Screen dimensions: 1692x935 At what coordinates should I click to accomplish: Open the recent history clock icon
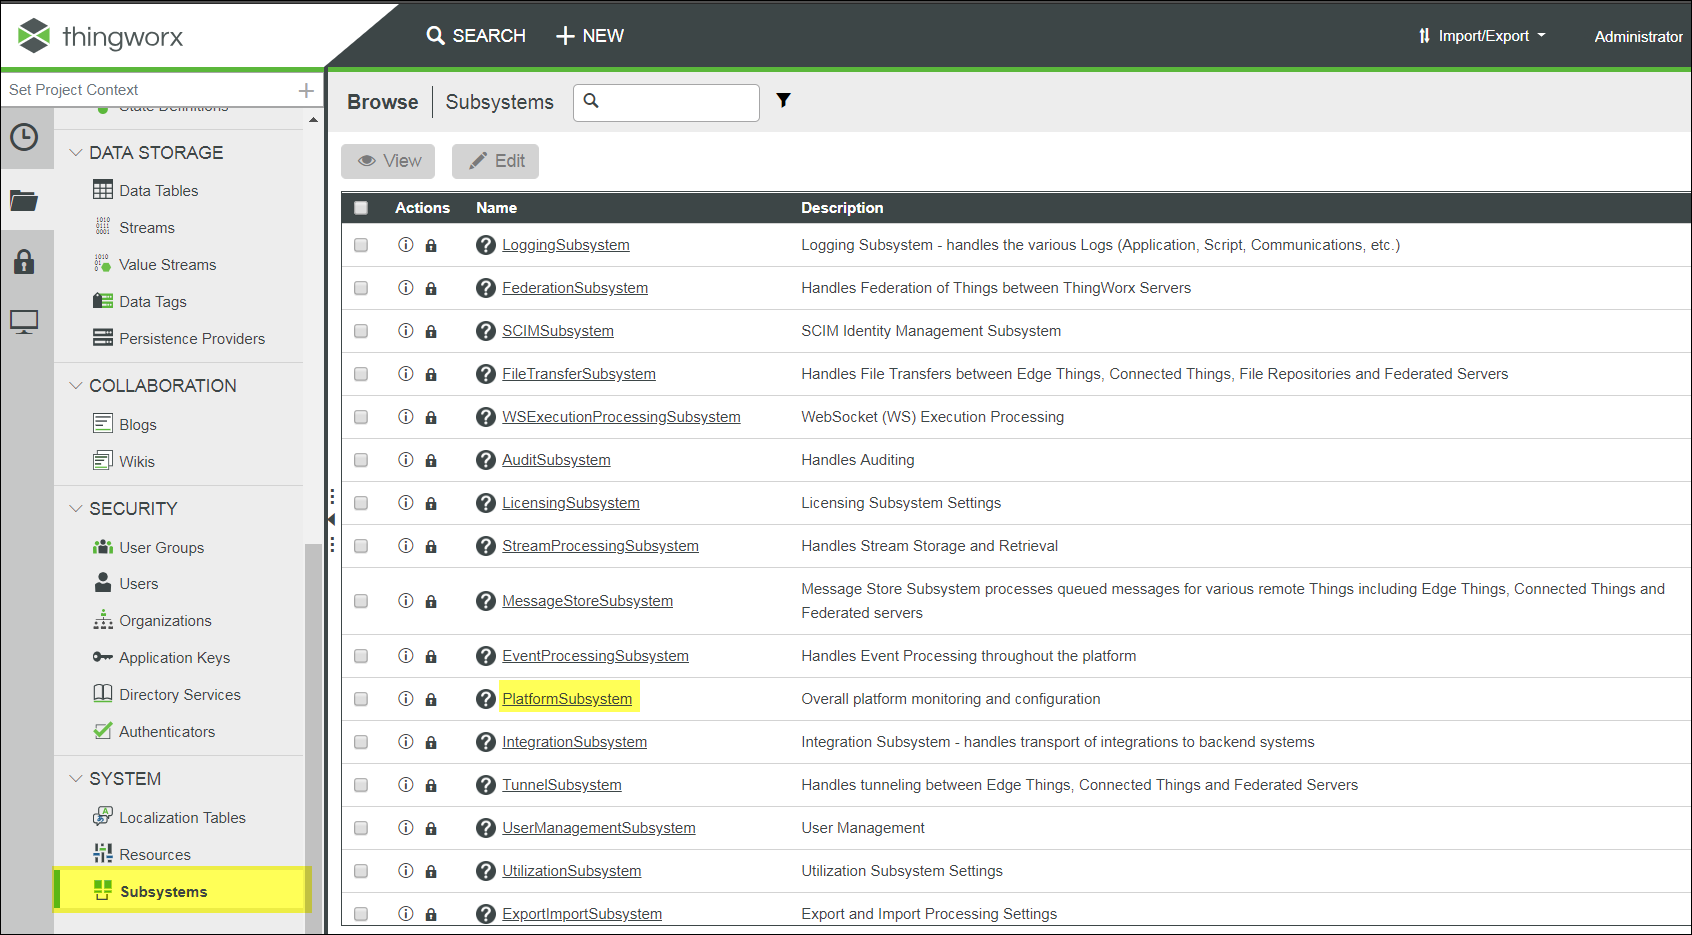(x=24, y=137)
